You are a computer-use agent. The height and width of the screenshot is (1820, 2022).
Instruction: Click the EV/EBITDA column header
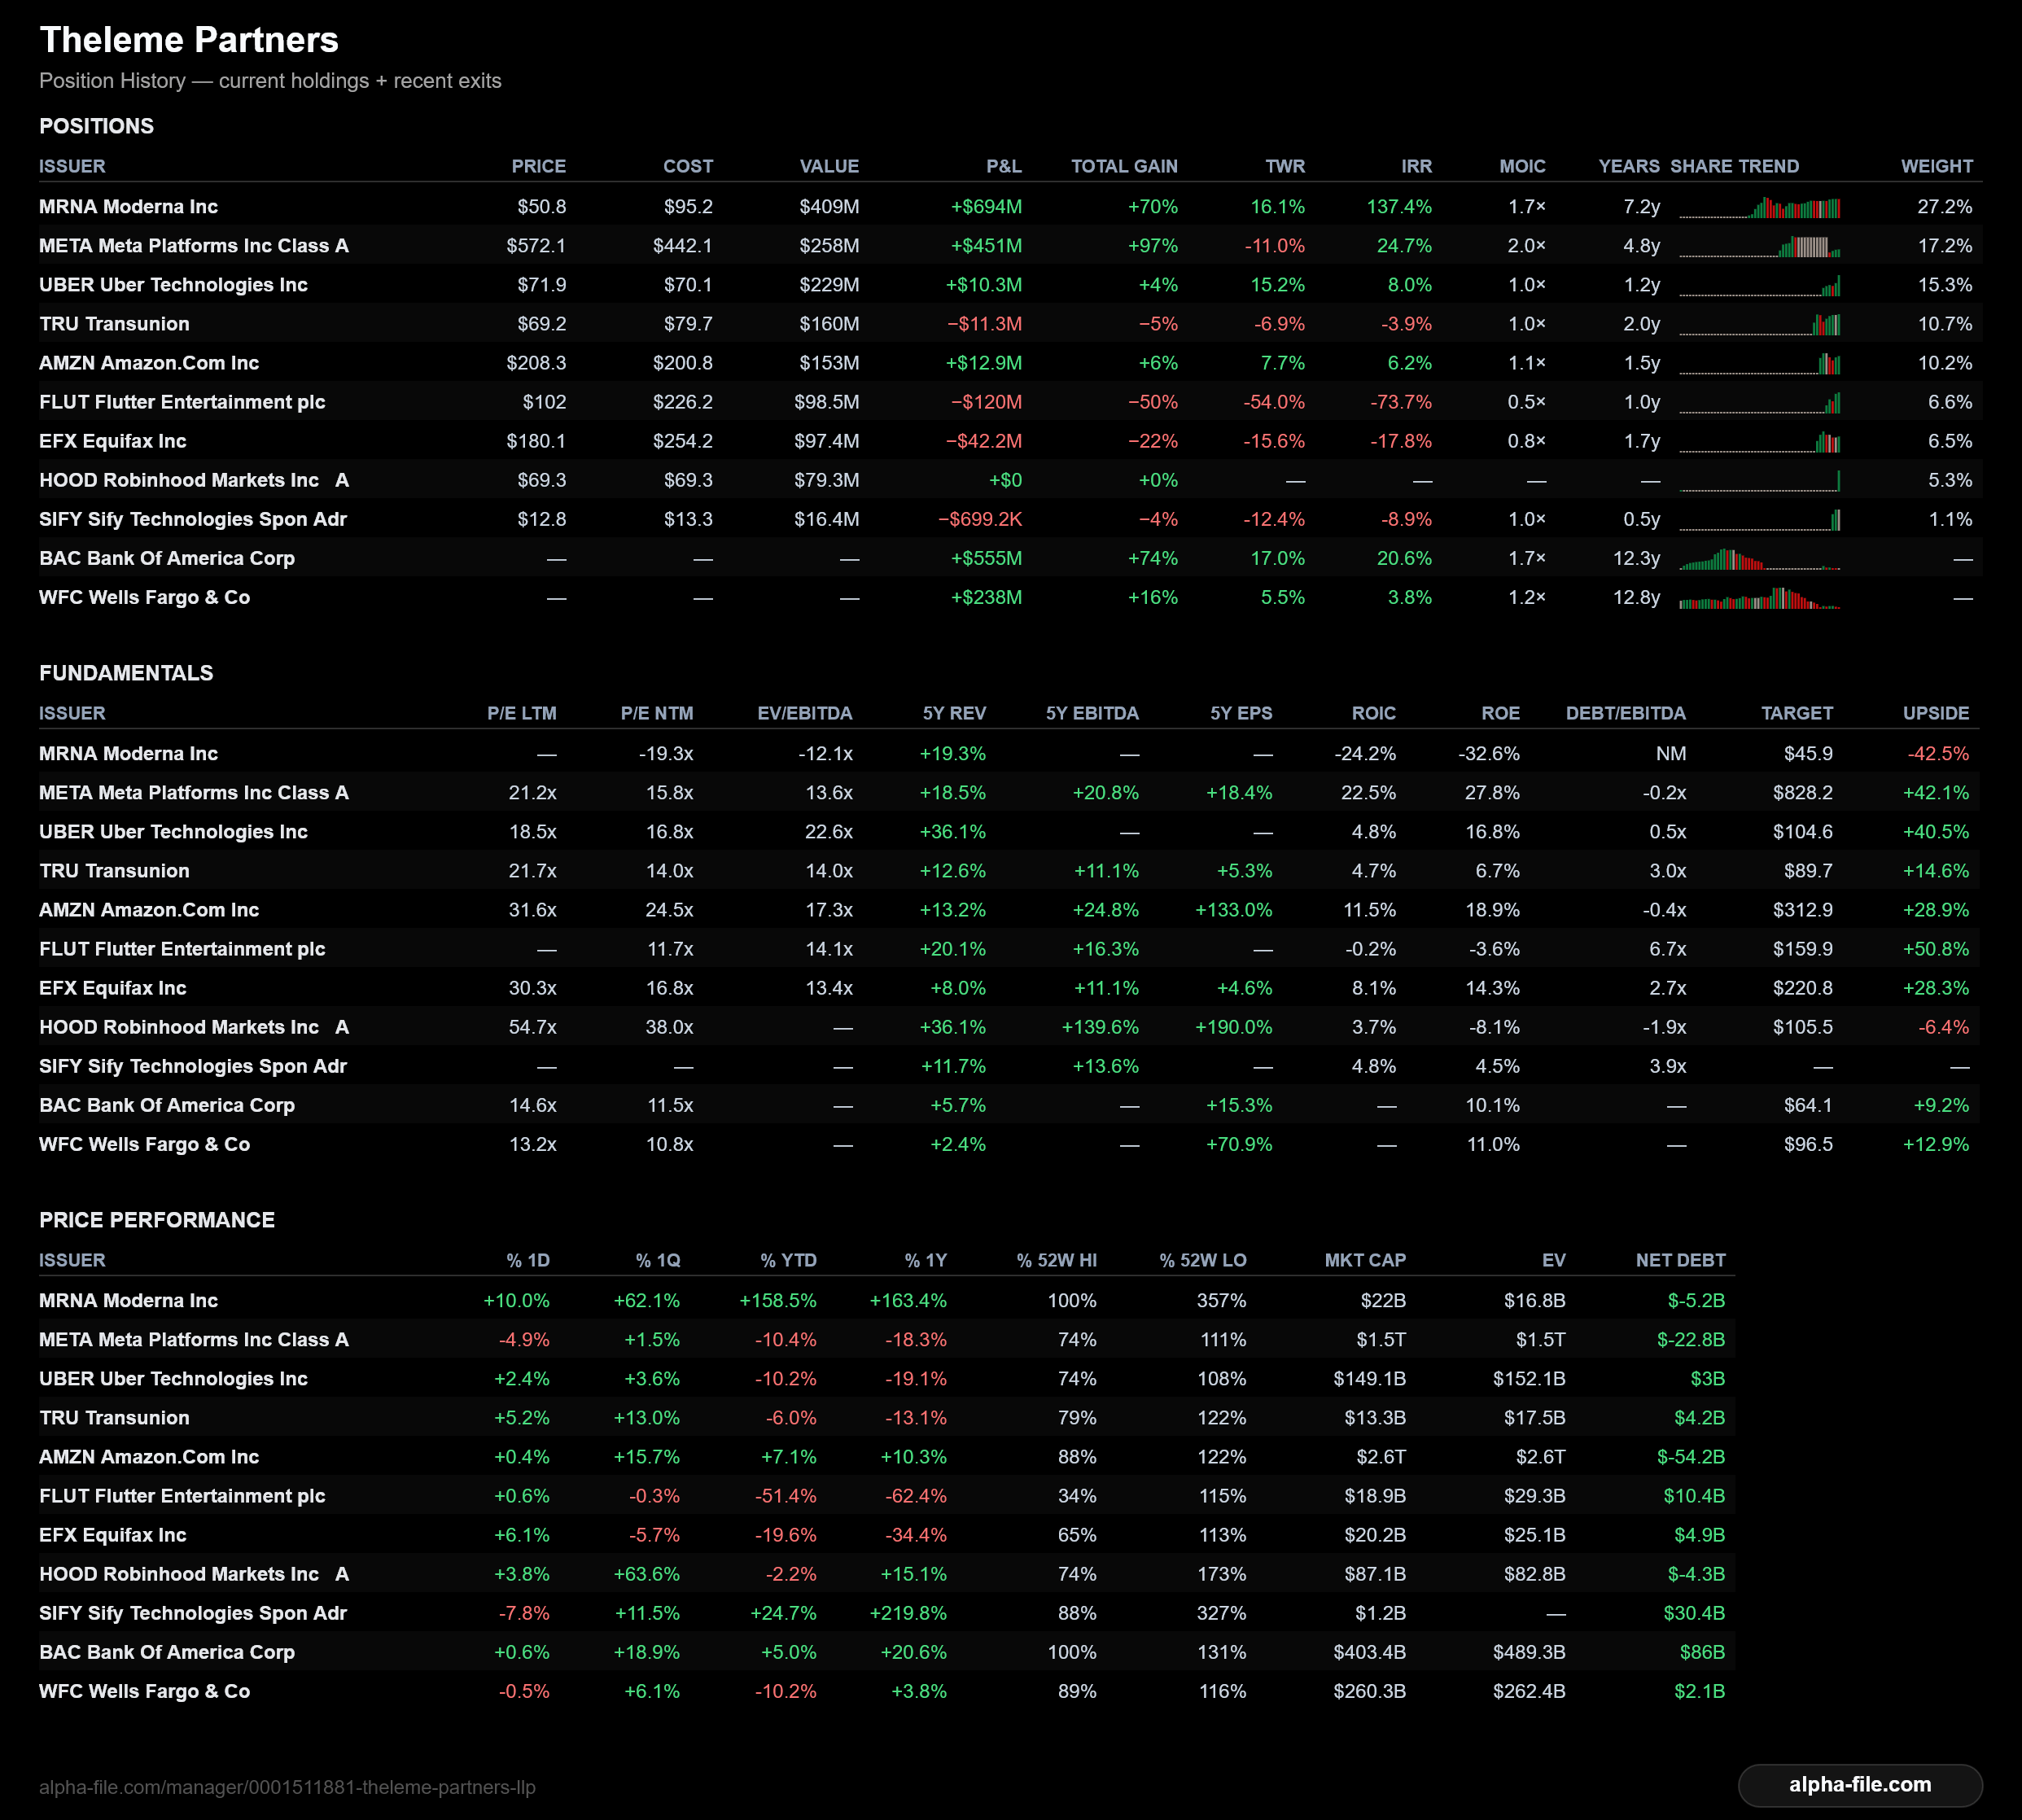pos(805,713)
